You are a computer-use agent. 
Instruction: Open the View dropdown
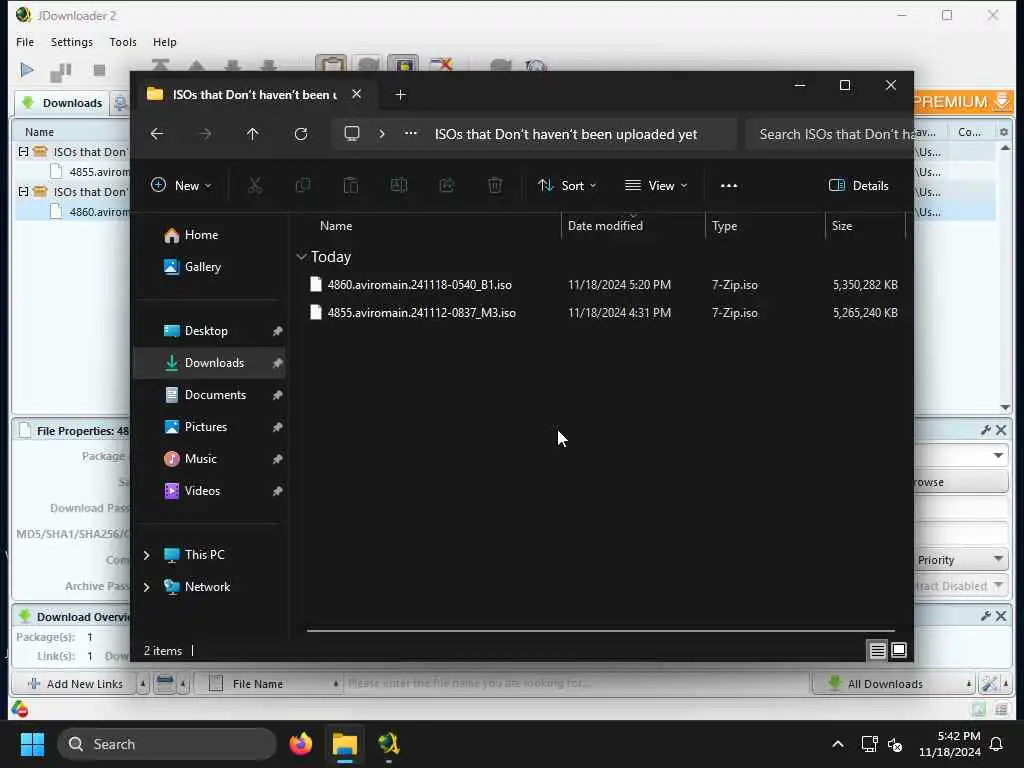pos(656,185)
